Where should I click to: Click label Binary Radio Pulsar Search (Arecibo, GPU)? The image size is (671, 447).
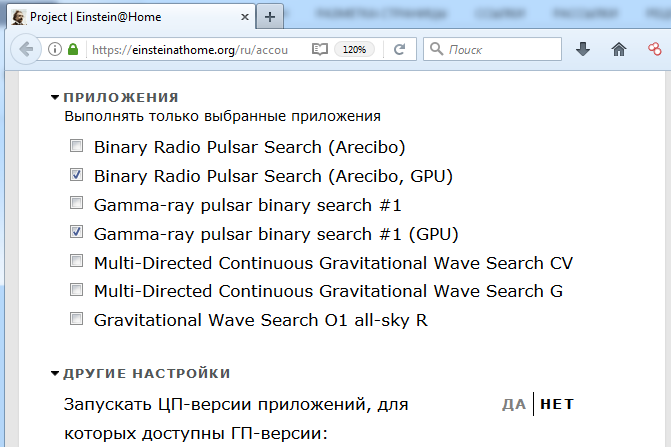(273, 176)
